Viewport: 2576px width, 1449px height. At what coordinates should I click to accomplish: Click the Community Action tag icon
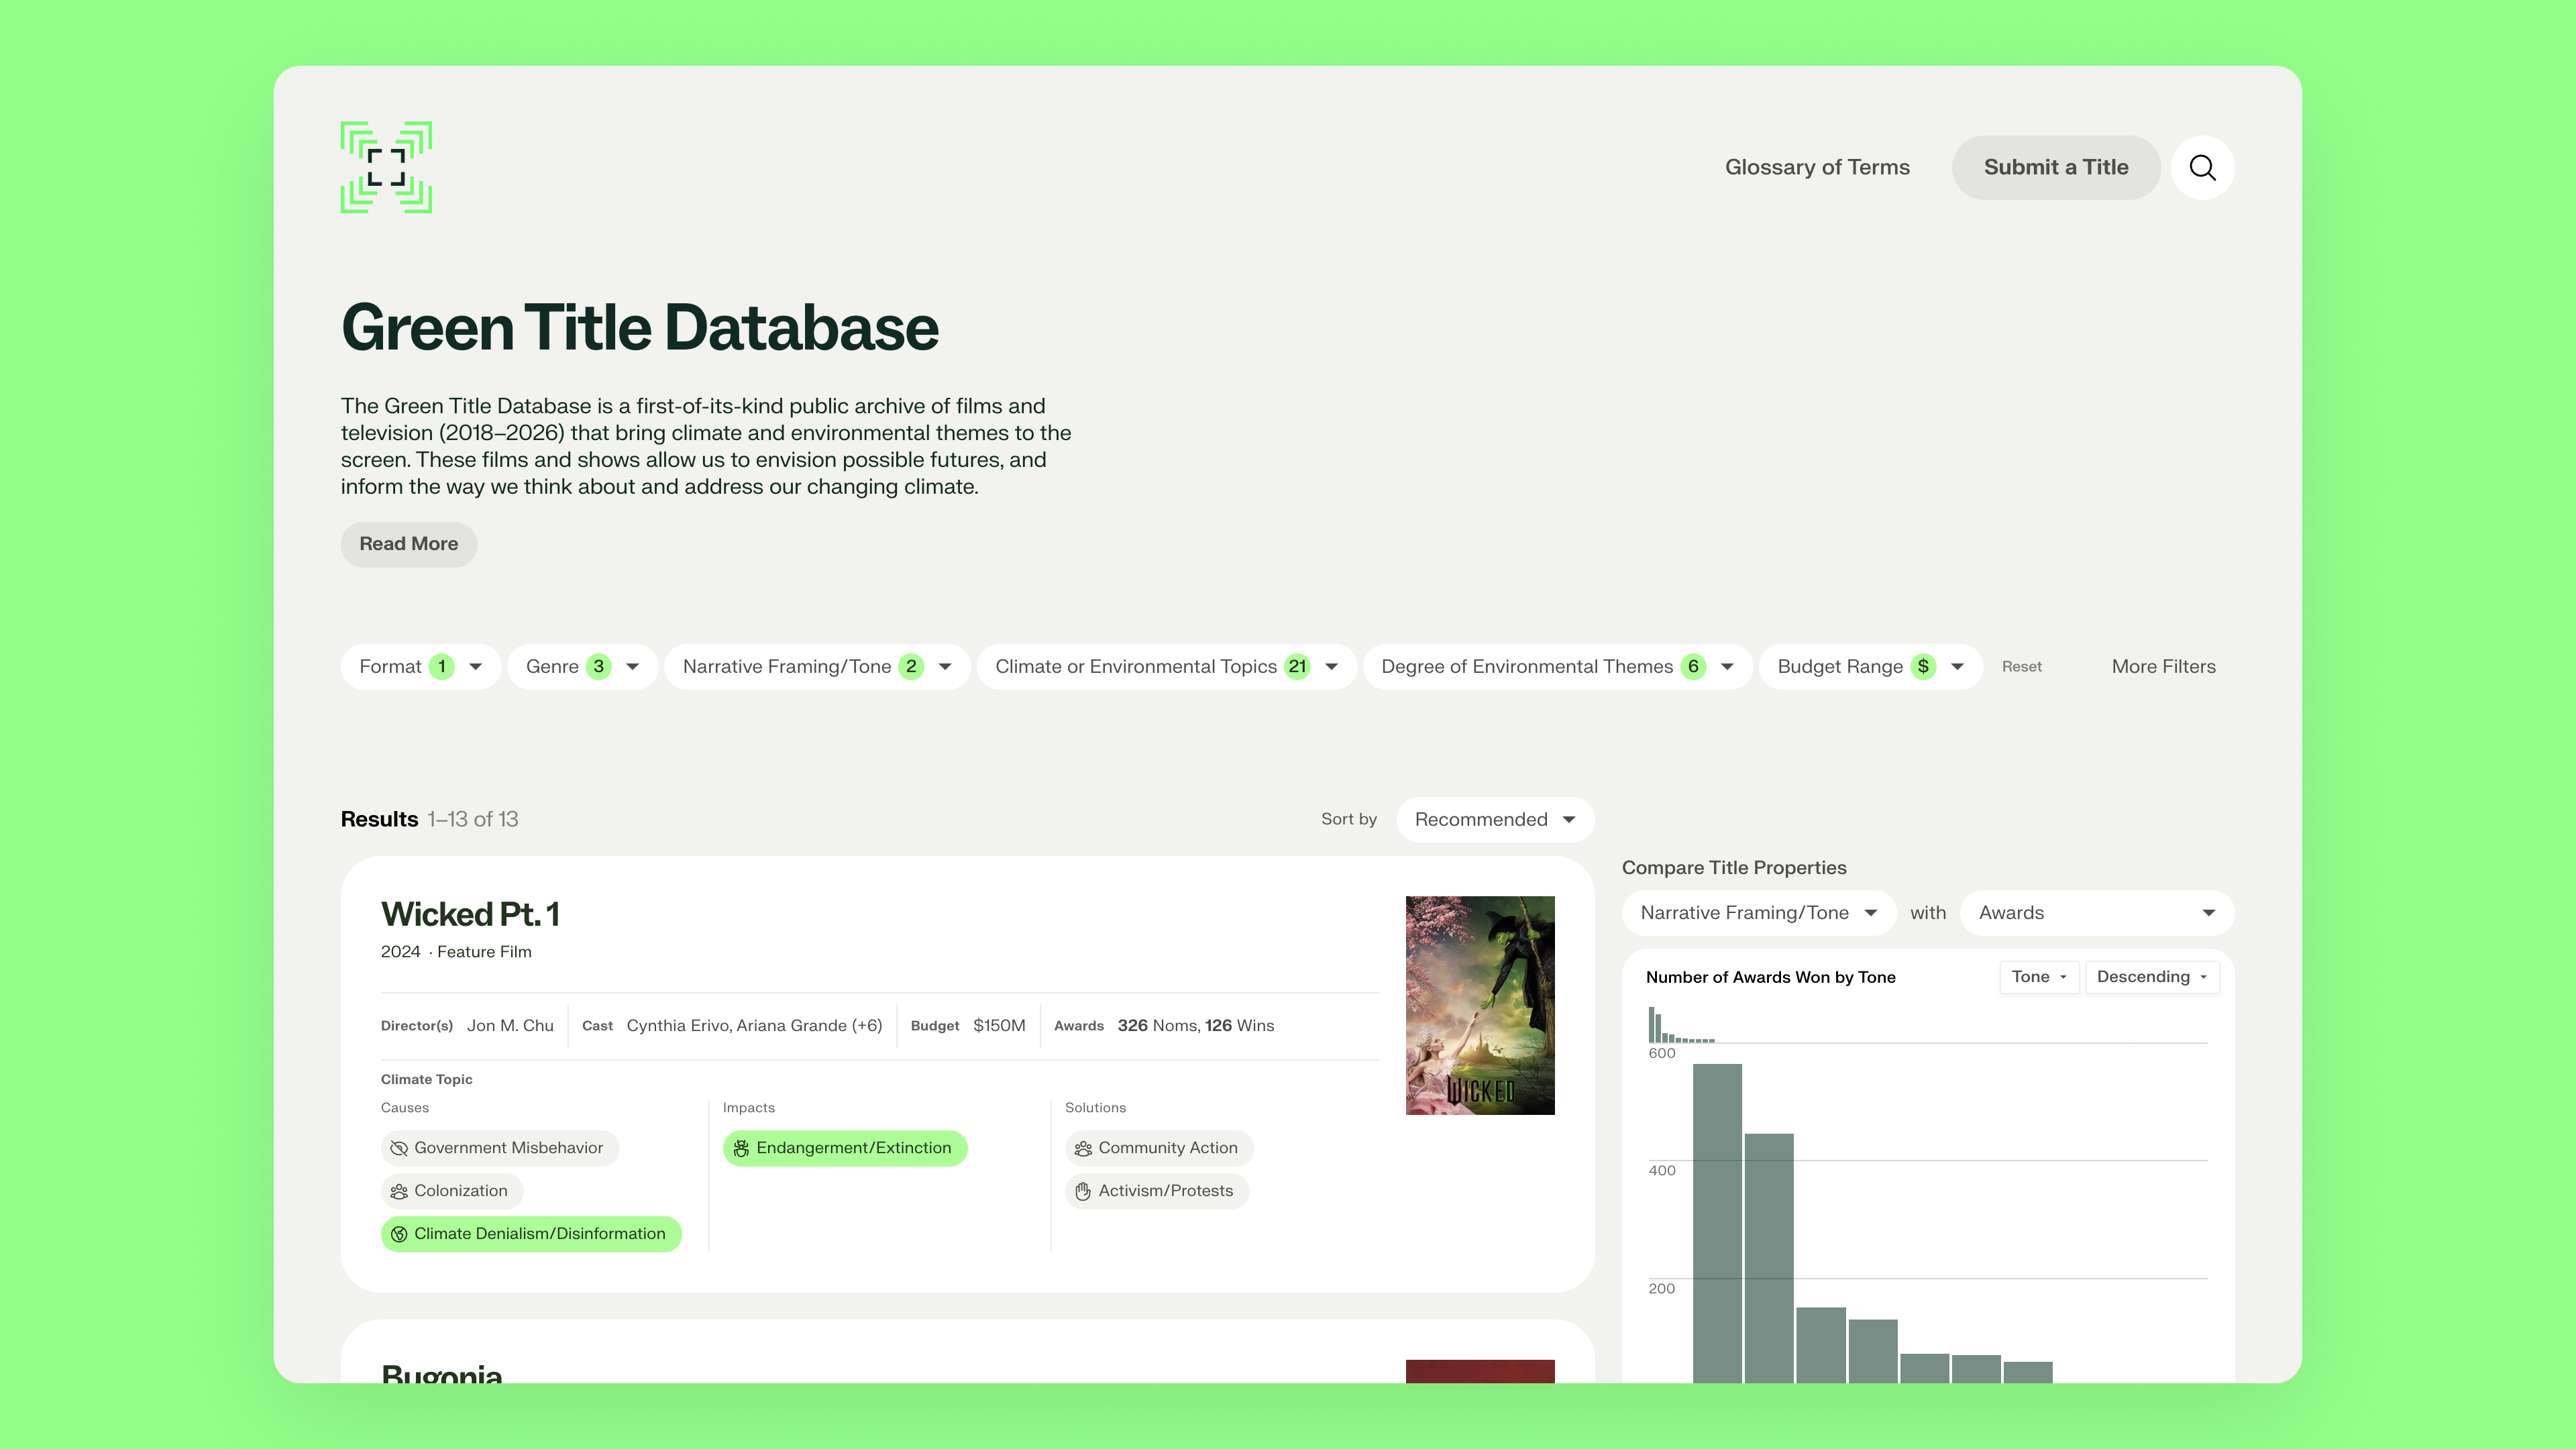coord(1083,1148)
